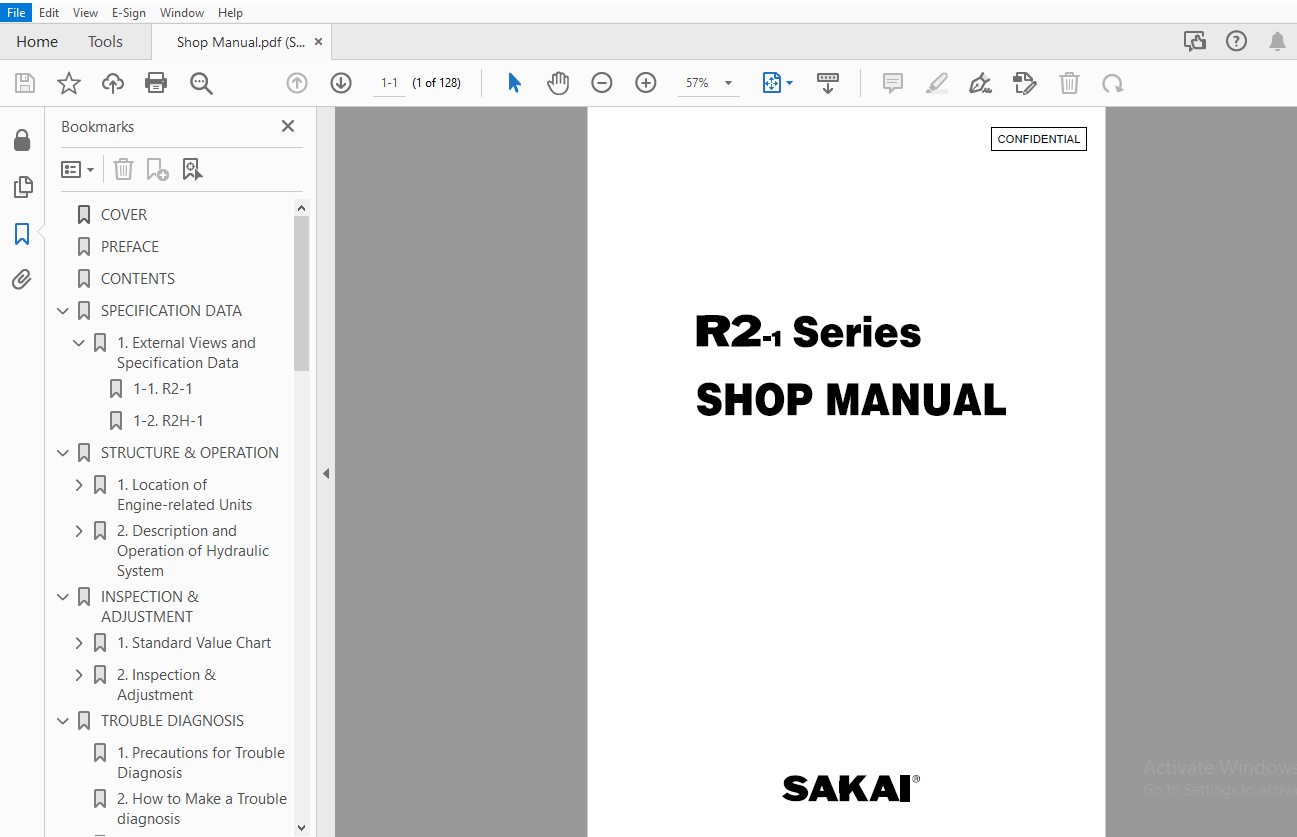This screenshot has width=1297, height=837.
Task: Select the Highlight text tool
Action: click(x=937, y=83)
